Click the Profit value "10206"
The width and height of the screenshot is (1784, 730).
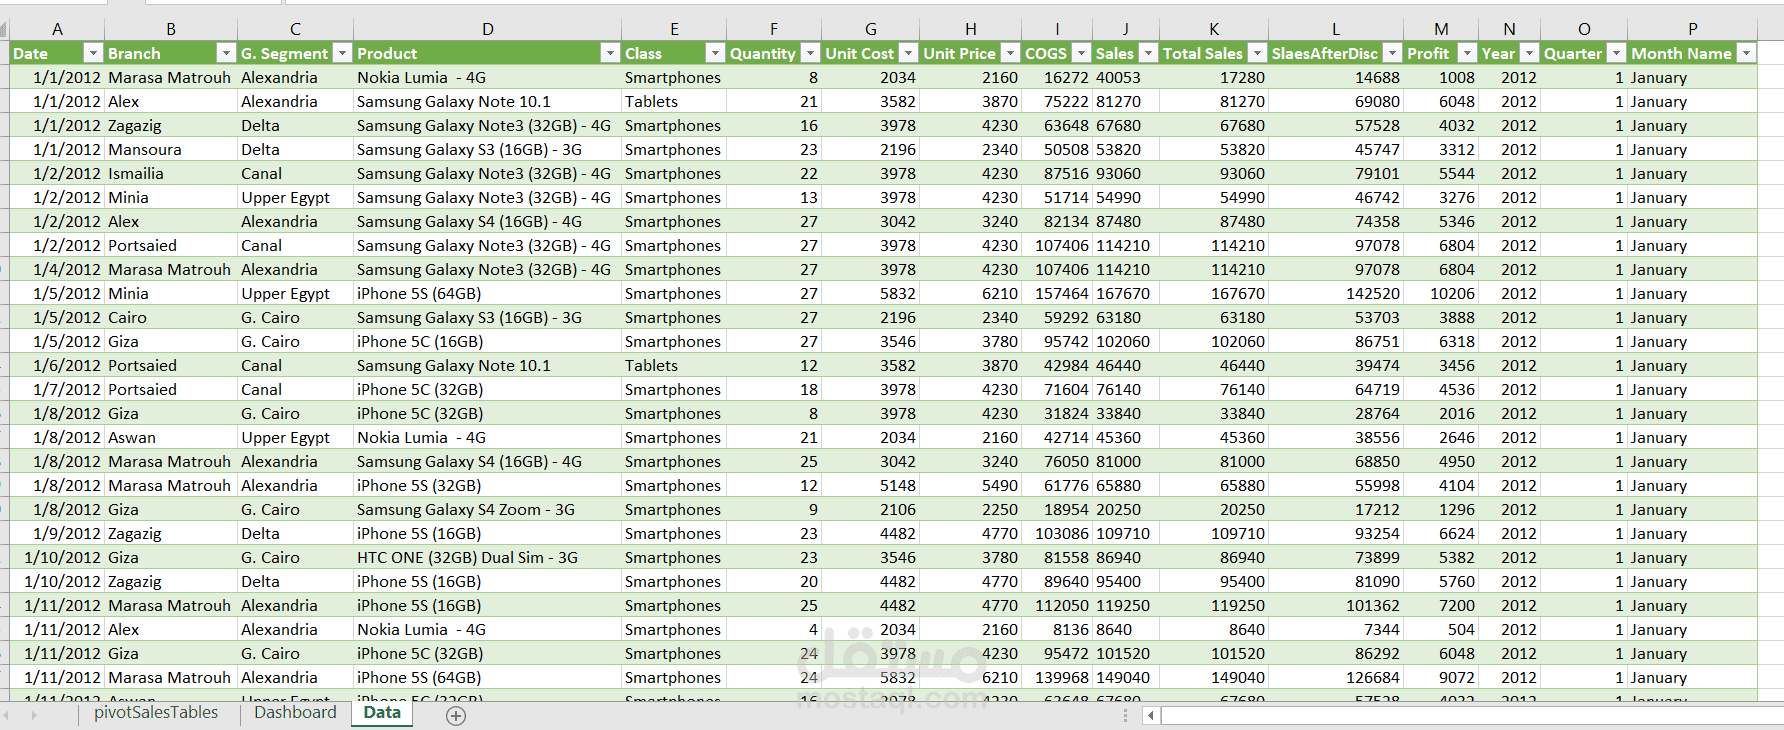[1441, 293]
